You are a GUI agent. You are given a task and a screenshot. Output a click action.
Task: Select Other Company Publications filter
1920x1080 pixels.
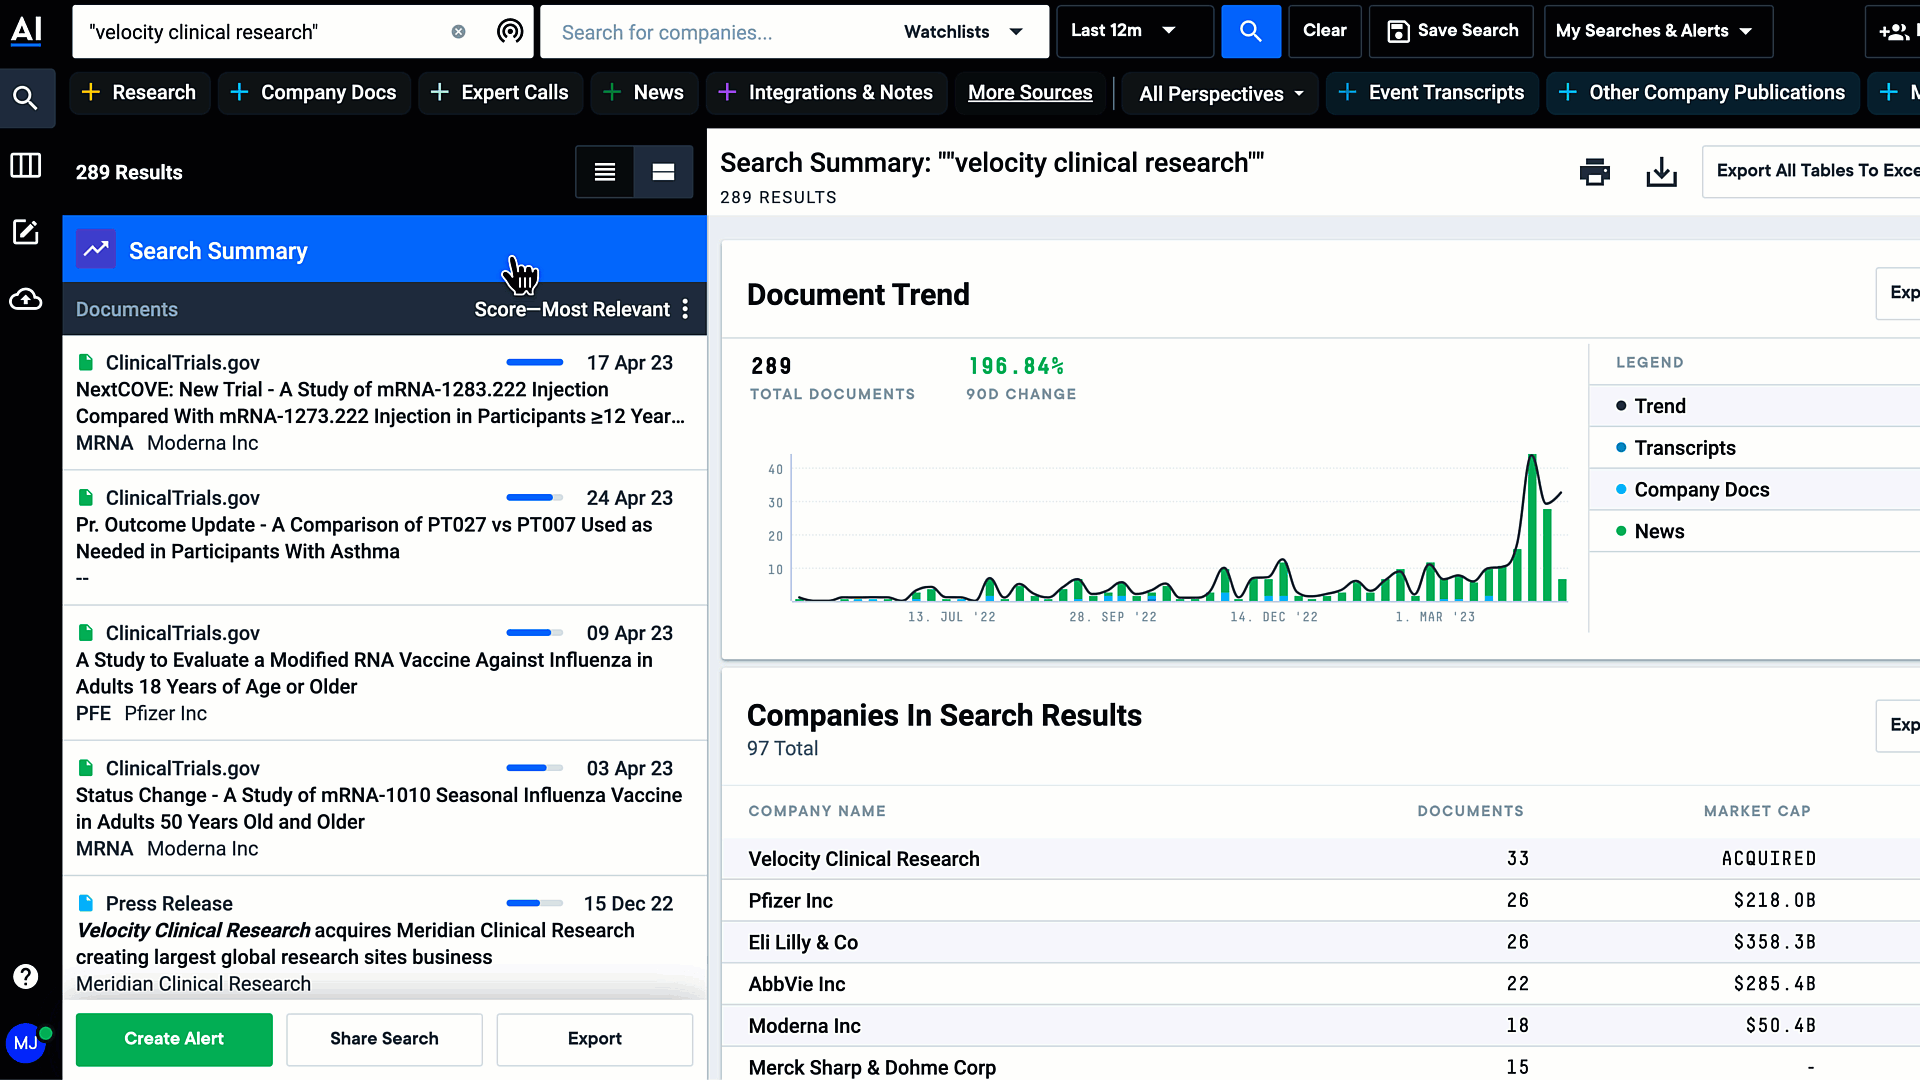1702,93
